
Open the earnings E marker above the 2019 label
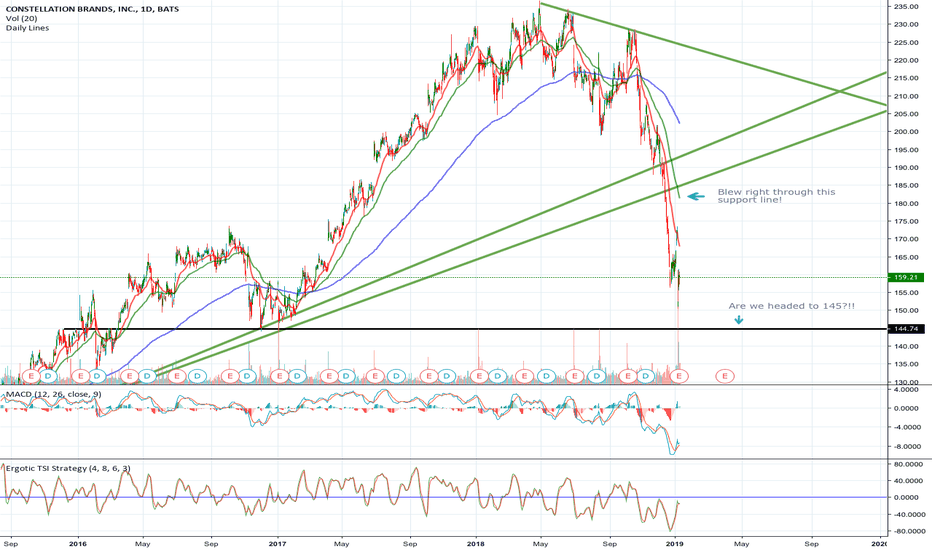[679, 376]
